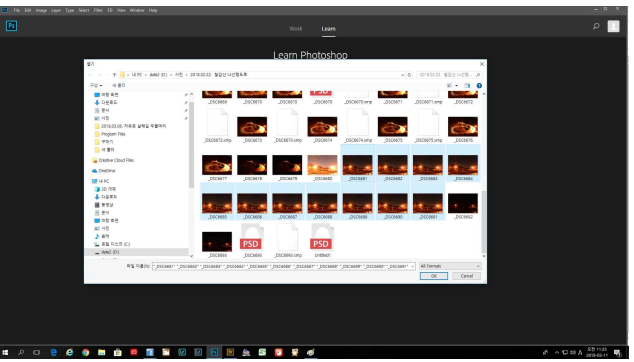
Task: Open the Filter menu
Action: click(x=98, y=11)
